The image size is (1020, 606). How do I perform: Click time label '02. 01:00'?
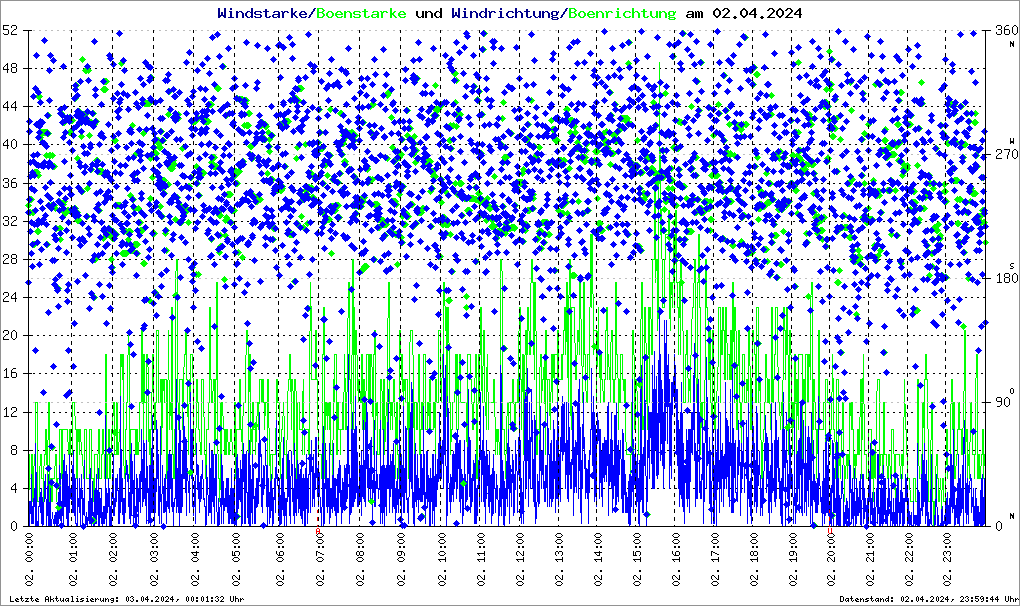(74, 559)
